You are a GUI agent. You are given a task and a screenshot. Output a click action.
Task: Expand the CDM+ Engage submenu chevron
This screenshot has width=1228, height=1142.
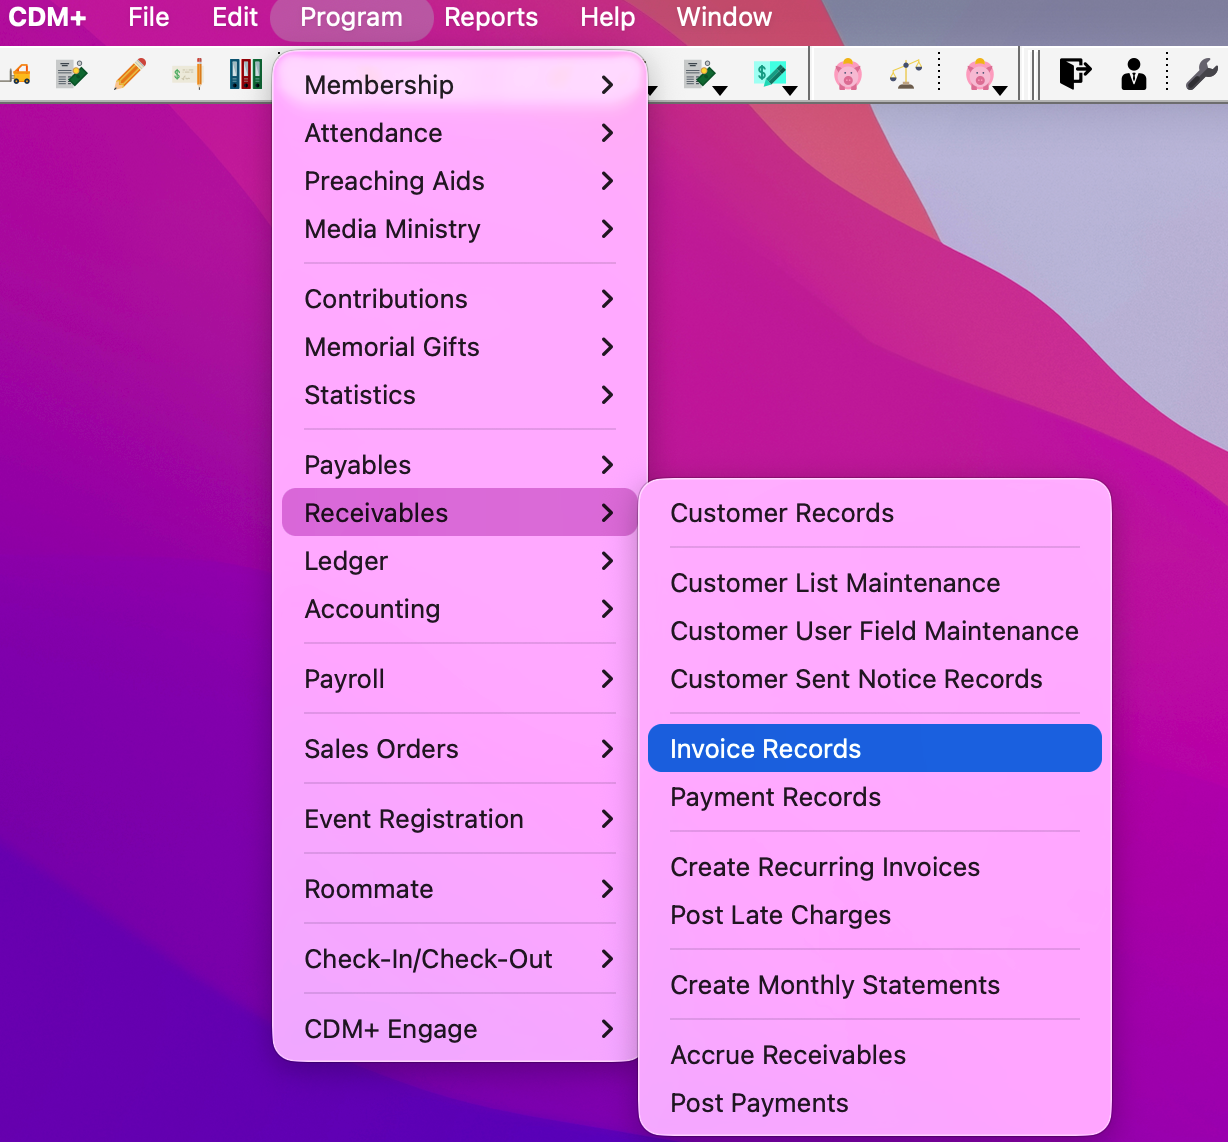point(607,1029)
